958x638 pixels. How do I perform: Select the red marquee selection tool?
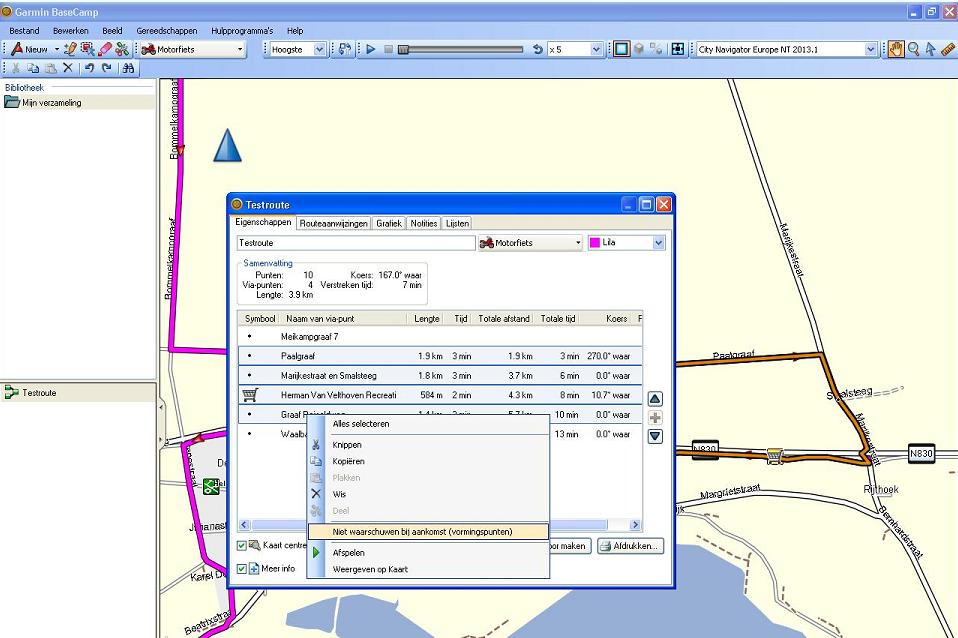click(x=87, y=50)
